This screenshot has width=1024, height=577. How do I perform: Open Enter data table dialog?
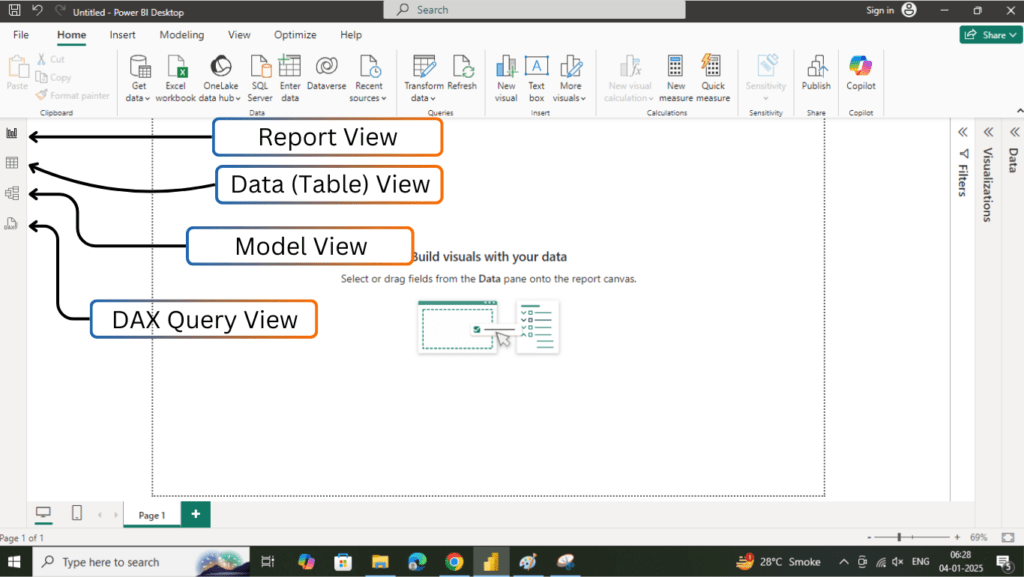tap(290, 79)
